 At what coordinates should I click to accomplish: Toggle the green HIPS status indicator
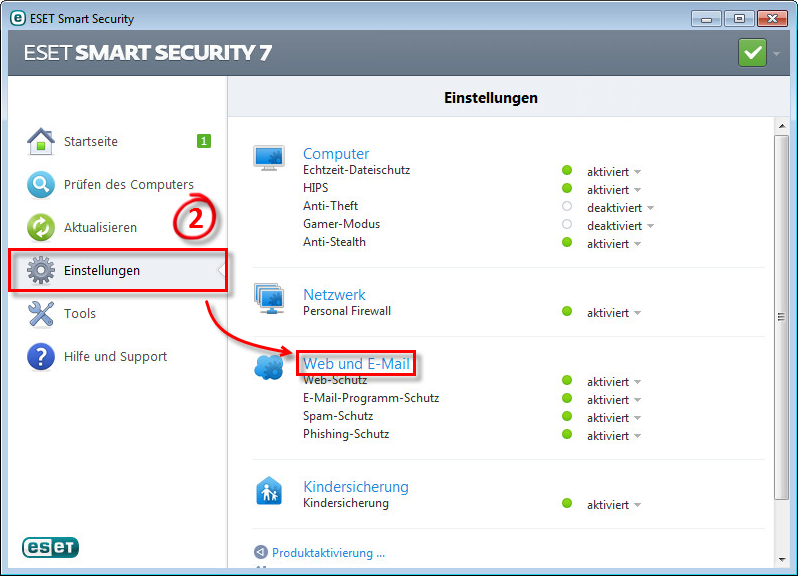click(567, 189)
